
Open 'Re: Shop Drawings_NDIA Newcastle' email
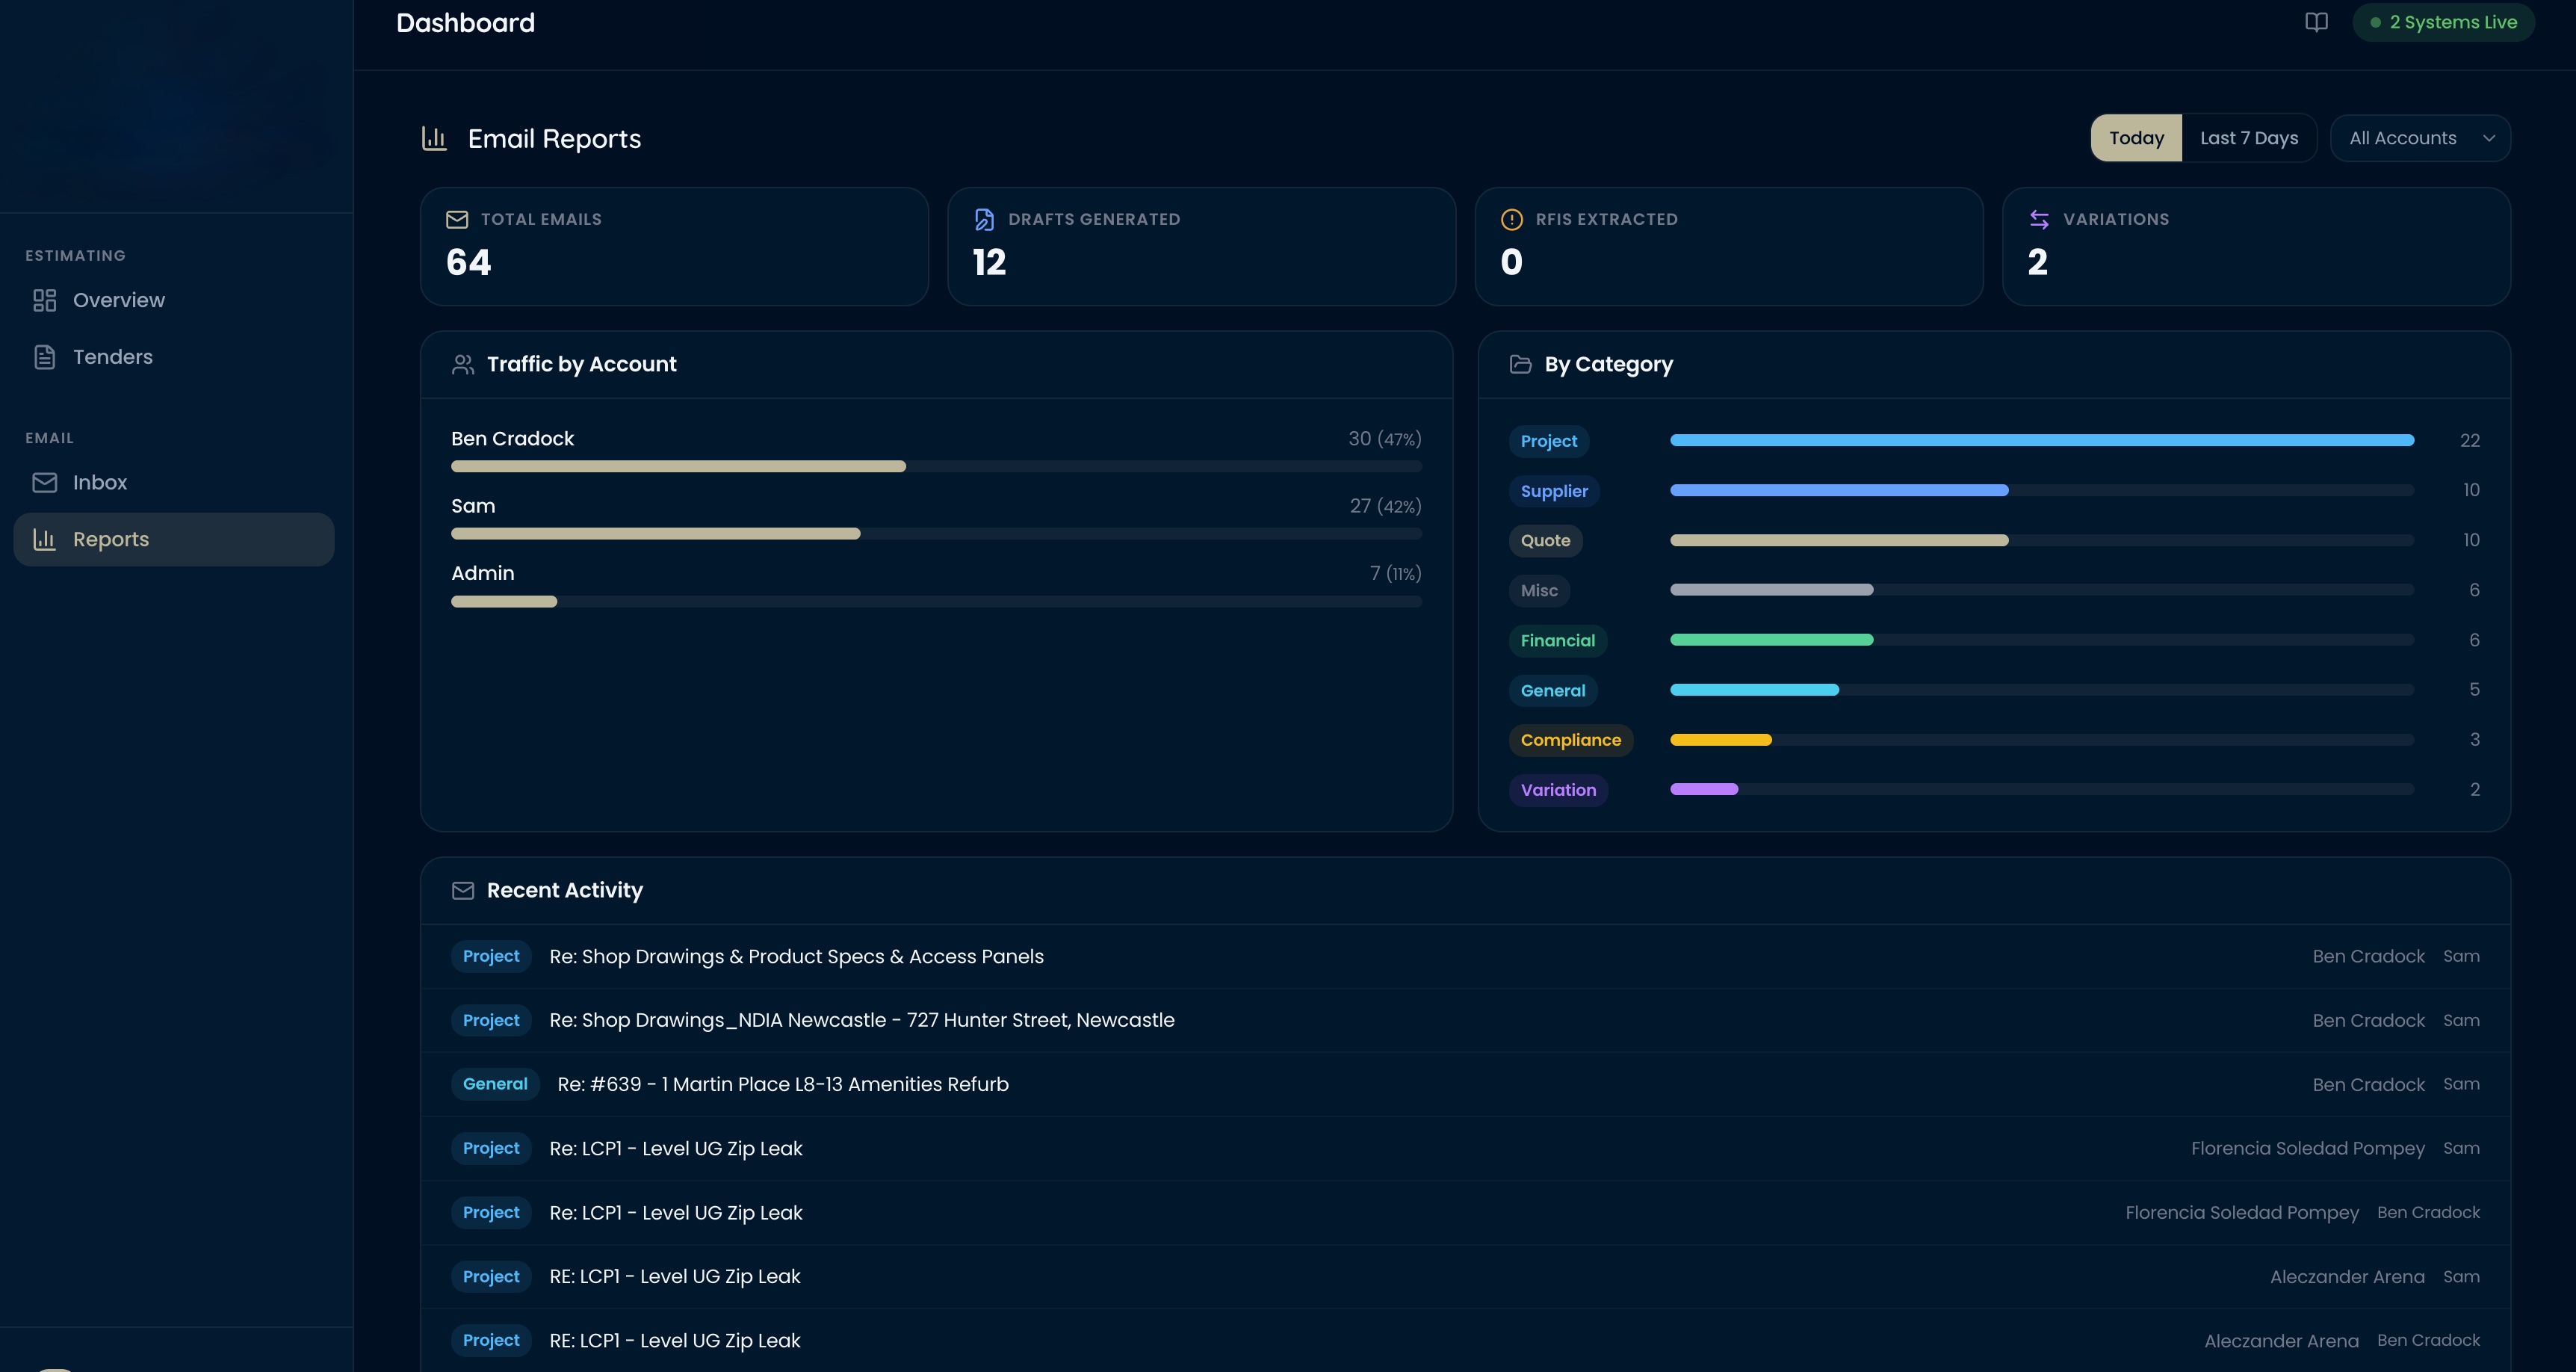(x=1466, y=1020)
